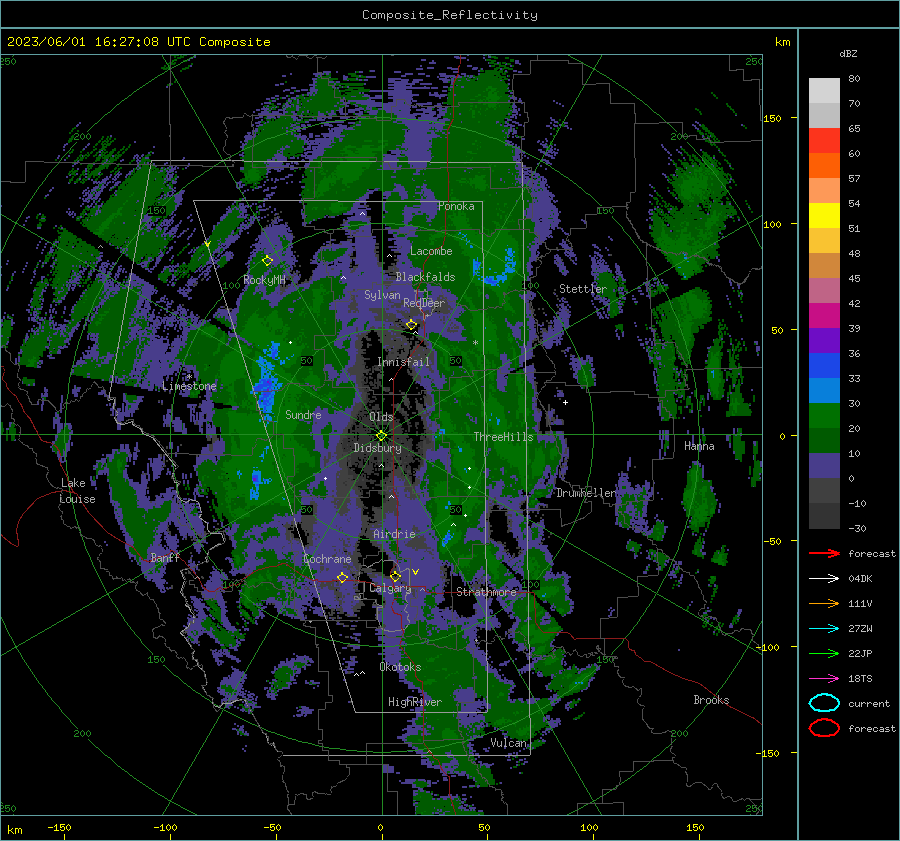Click the yellow diamond marker at RedDeer
The width and height of the screenshot is (900, 841).
[x=411, y=325]
